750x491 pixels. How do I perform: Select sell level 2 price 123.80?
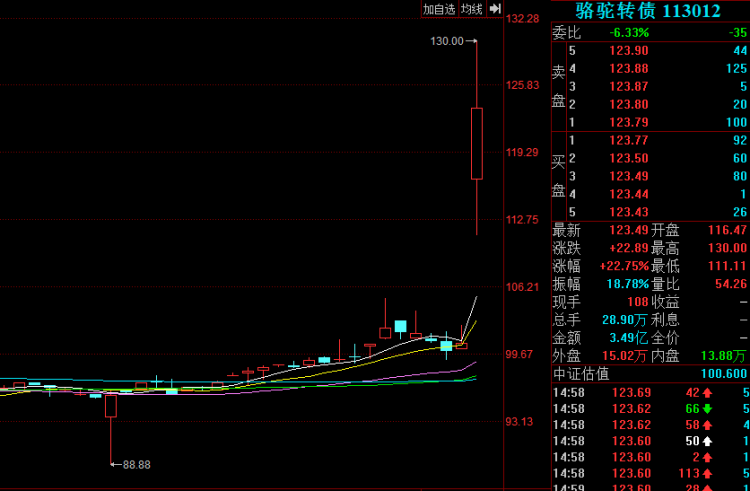point(629,104)
